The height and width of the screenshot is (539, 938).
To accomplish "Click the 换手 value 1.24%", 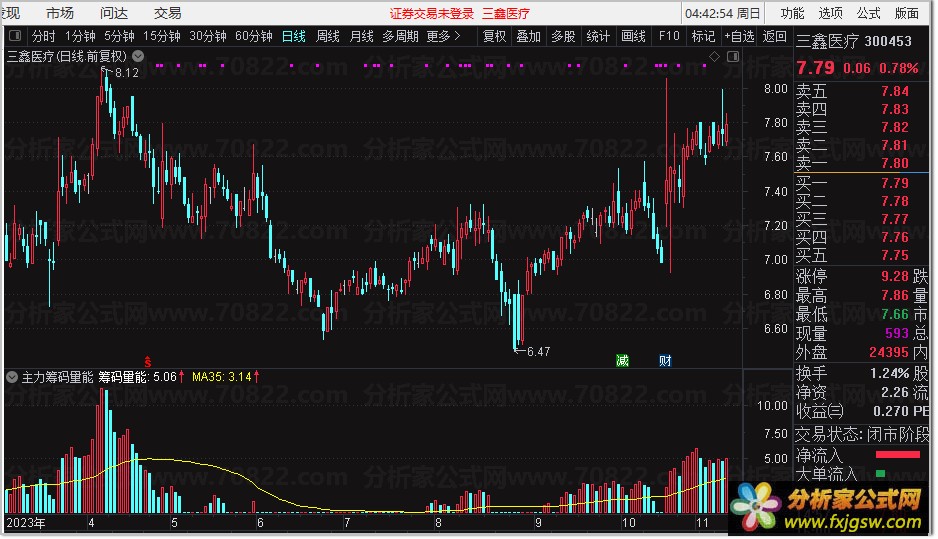I will coord(890,373).
